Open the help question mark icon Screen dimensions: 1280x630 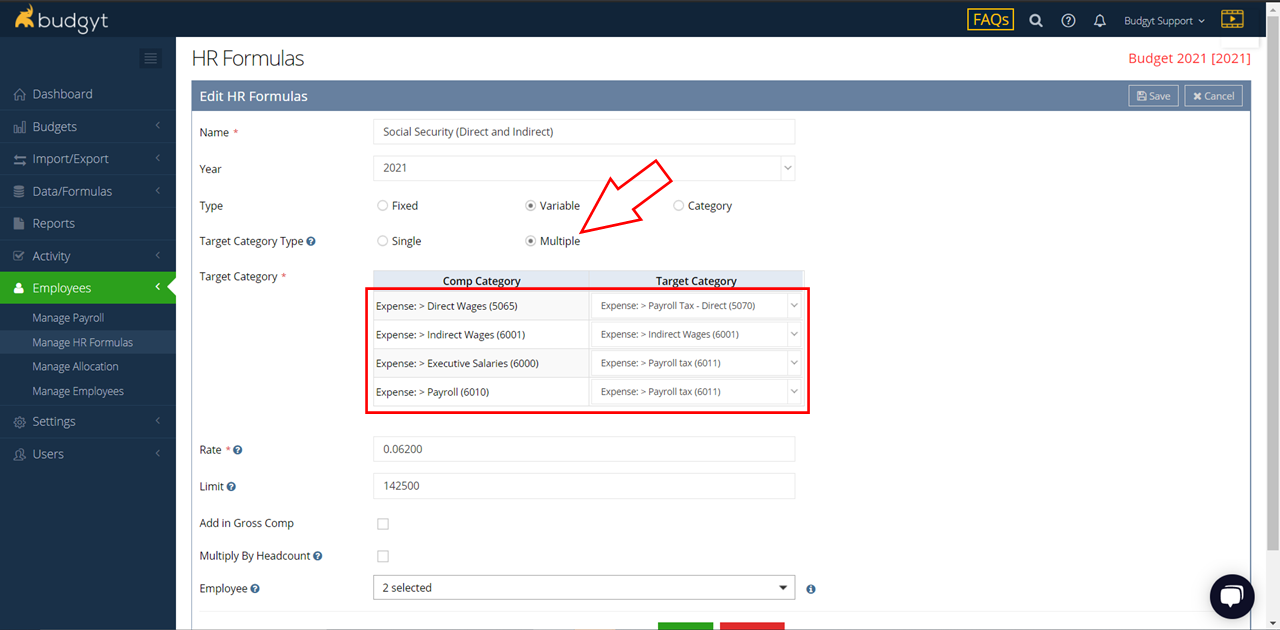point(1068,20)
